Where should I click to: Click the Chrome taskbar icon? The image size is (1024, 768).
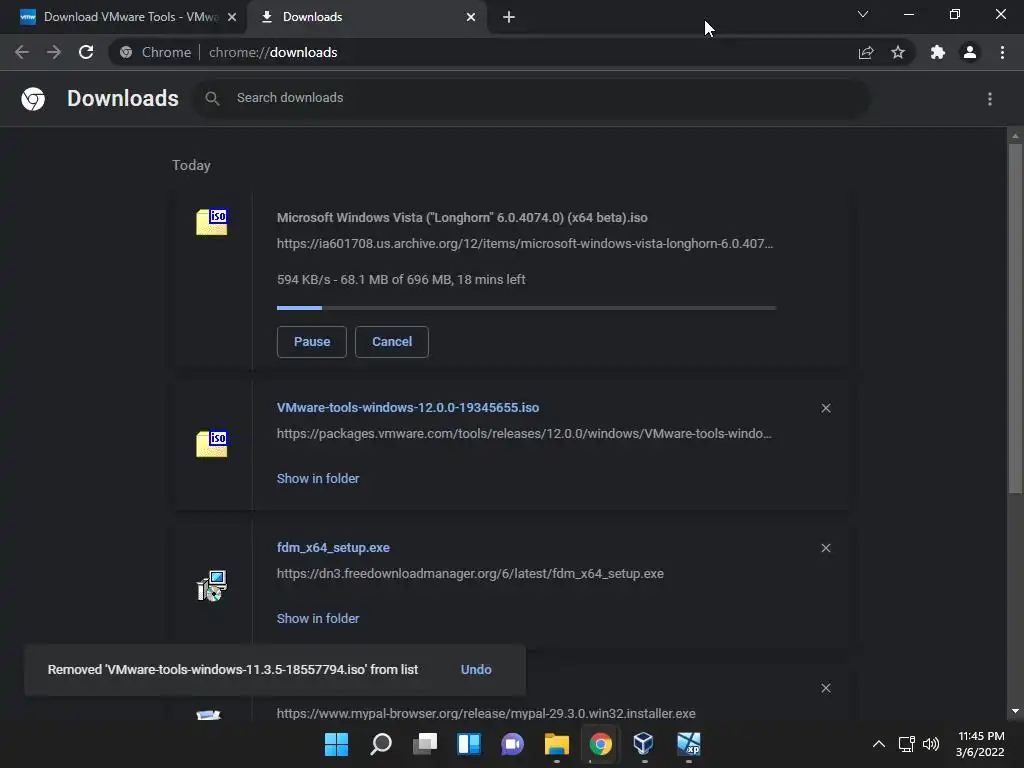[x=600, y=744]
